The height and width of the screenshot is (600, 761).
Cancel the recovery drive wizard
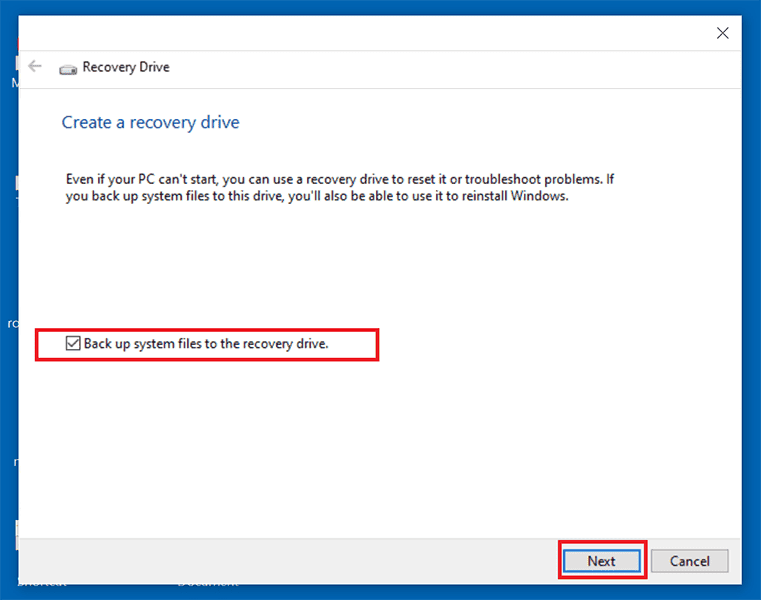(690, 561)
